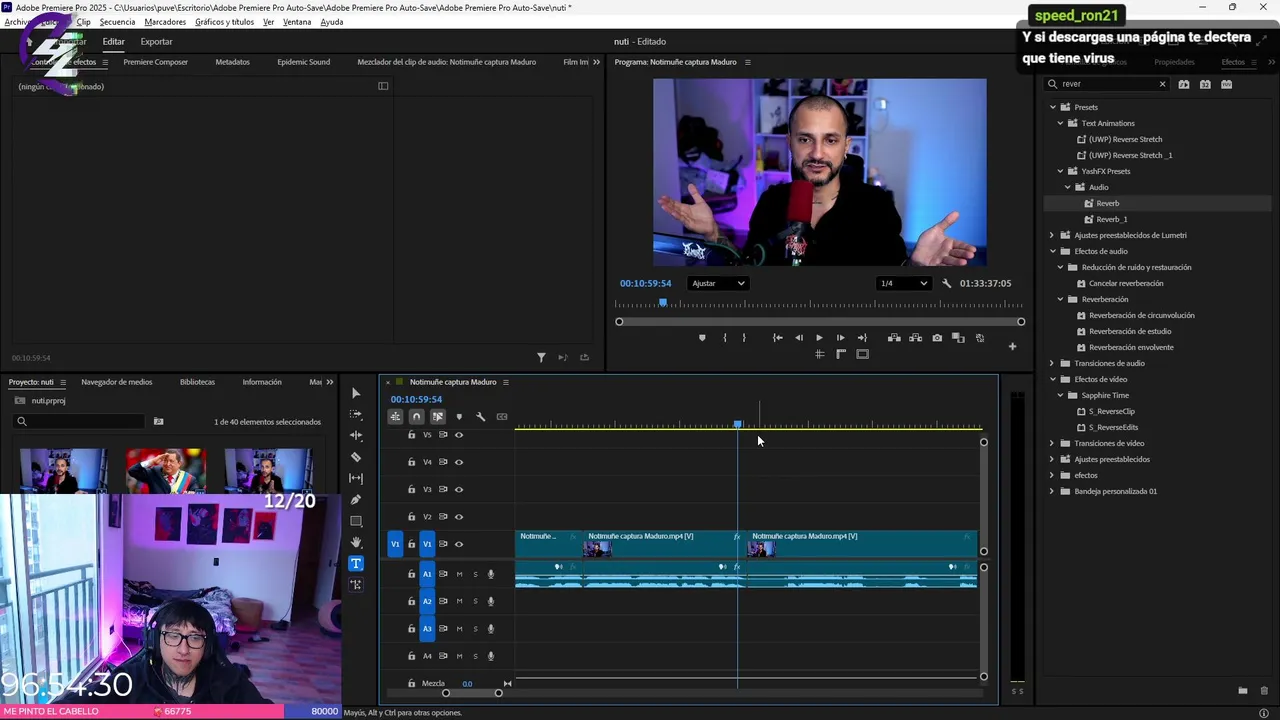Step back one frame
Screen dimensions: 1280x720
click(798, 338)
